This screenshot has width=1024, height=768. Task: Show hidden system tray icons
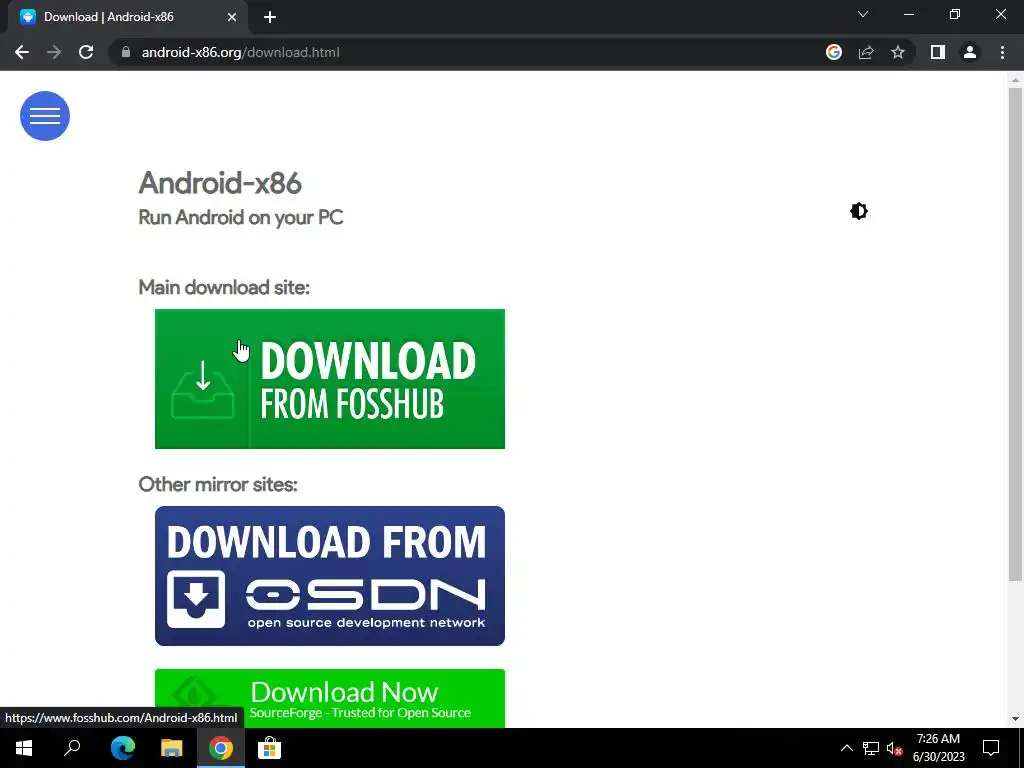click(x=846, y=748)
